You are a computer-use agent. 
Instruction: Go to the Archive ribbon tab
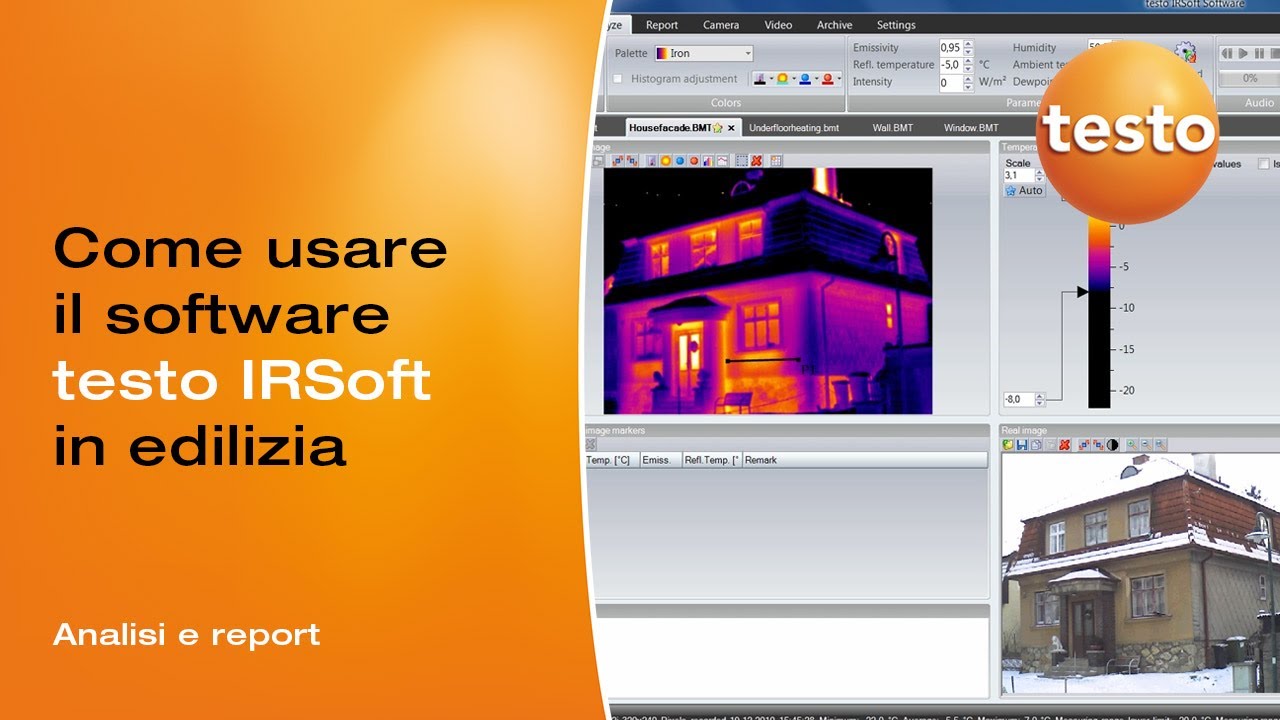pos(835,25)
